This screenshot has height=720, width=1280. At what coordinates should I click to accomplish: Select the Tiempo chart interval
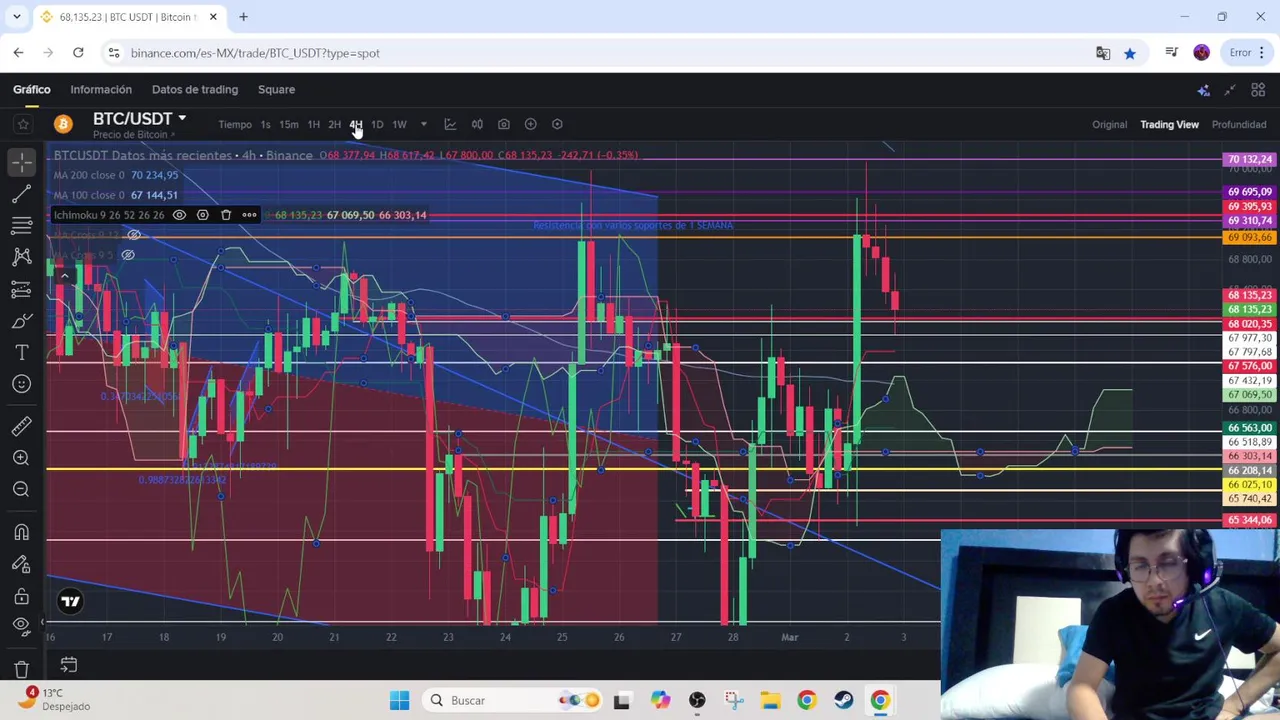235,124
